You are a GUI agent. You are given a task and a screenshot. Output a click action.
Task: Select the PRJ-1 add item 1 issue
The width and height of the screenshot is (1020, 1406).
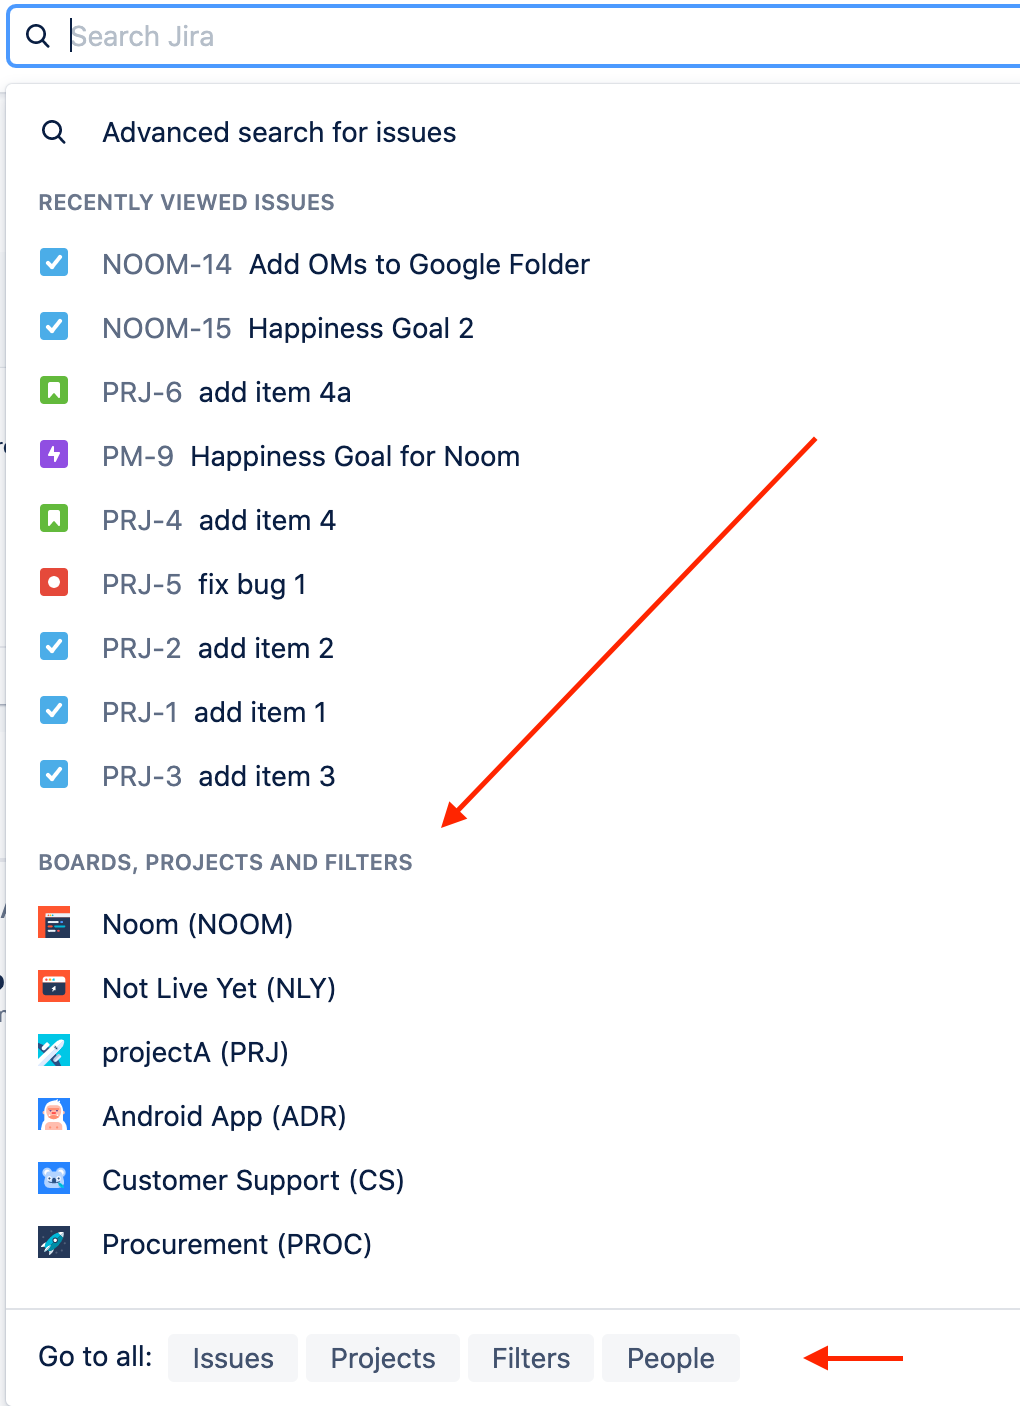pos(214,712)
